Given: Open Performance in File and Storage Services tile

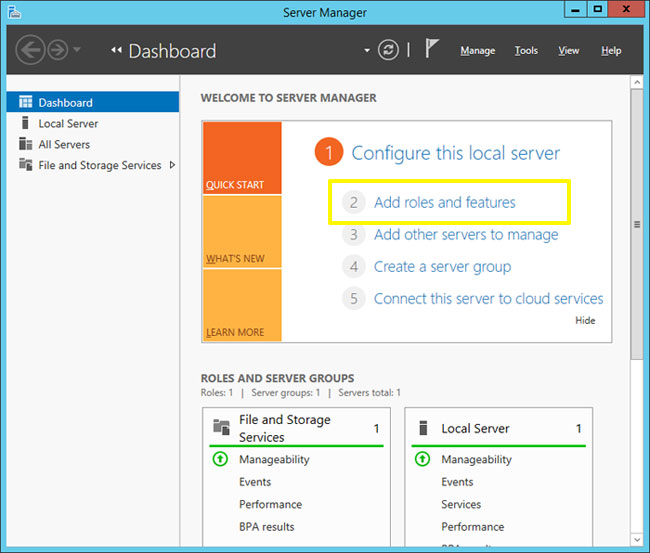Looking at the screenshot, I should [270, 504].
